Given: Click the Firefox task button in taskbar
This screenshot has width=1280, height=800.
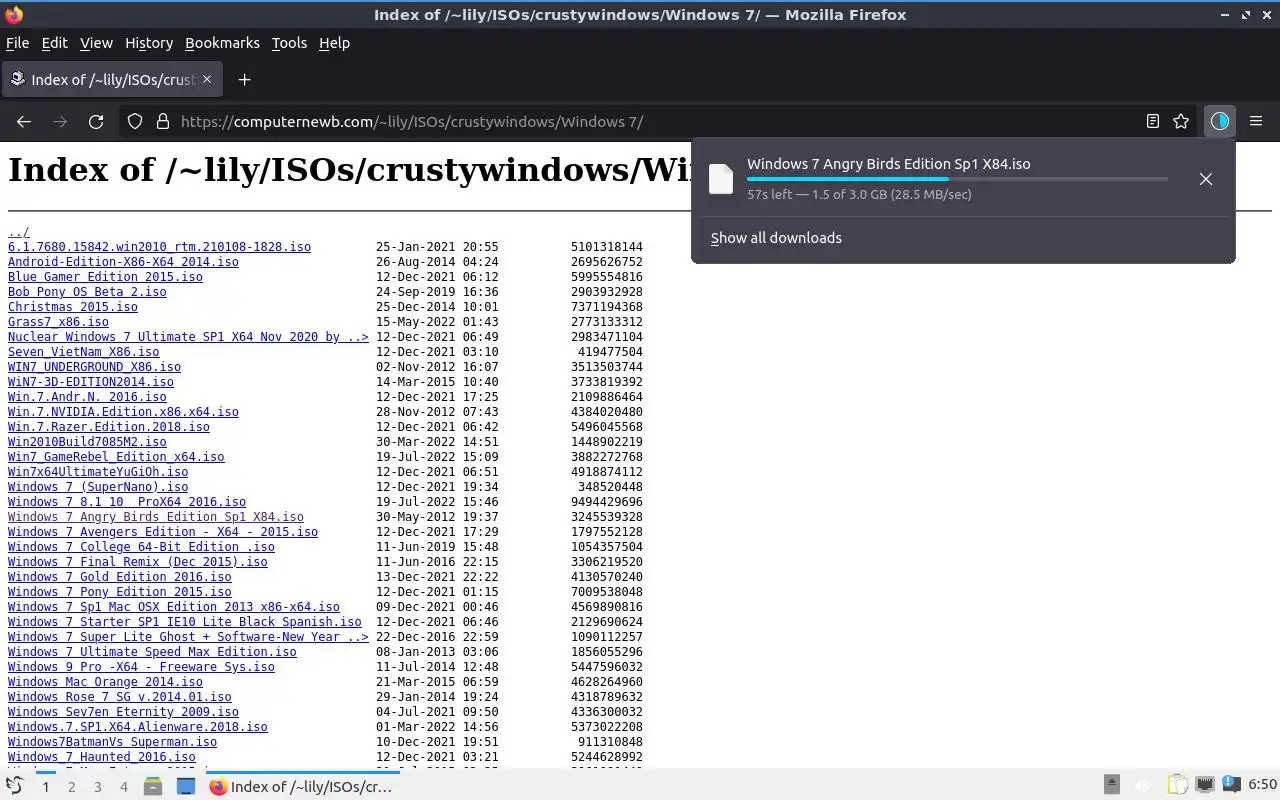Looking at the screenshot, I should point(303,786).
